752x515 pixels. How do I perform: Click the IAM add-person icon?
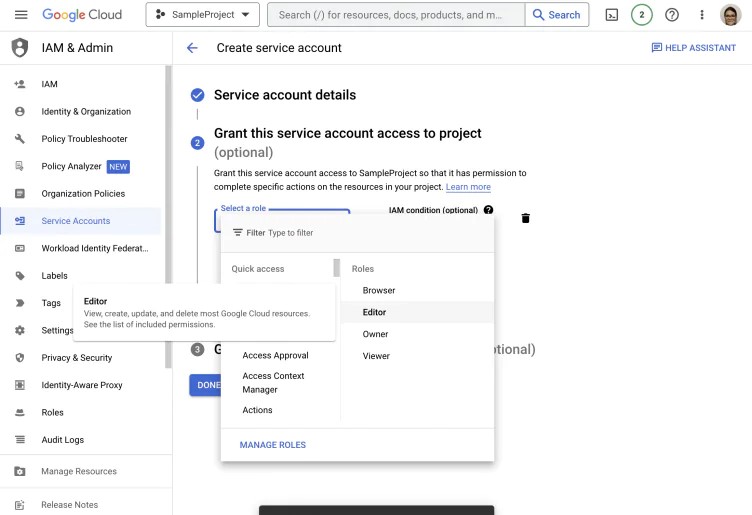point(20,84)
